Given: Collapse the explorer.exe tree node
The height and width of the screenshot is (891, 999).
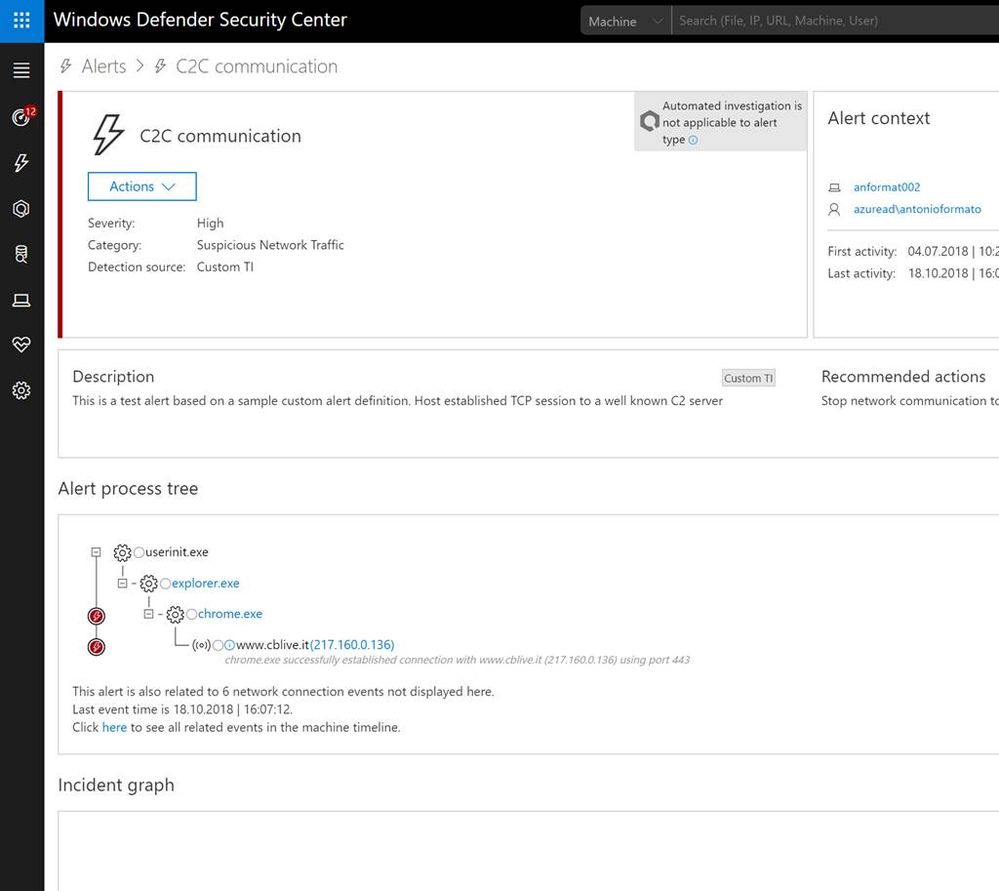Looking at the screenshot, I should (x=122, y=583).
